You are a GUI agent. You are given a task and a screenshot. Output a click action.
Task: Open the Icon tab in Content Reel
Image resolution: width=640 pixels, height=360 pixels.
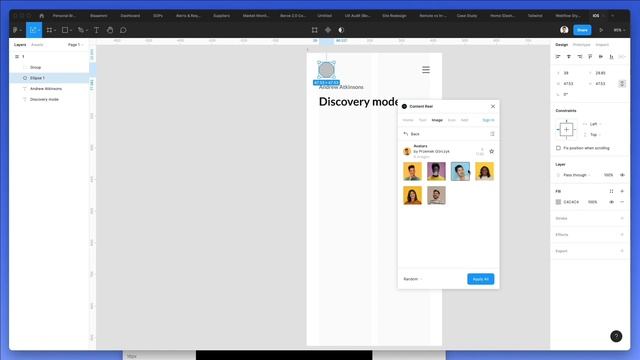pyautogui.click(x=451, y=120)
